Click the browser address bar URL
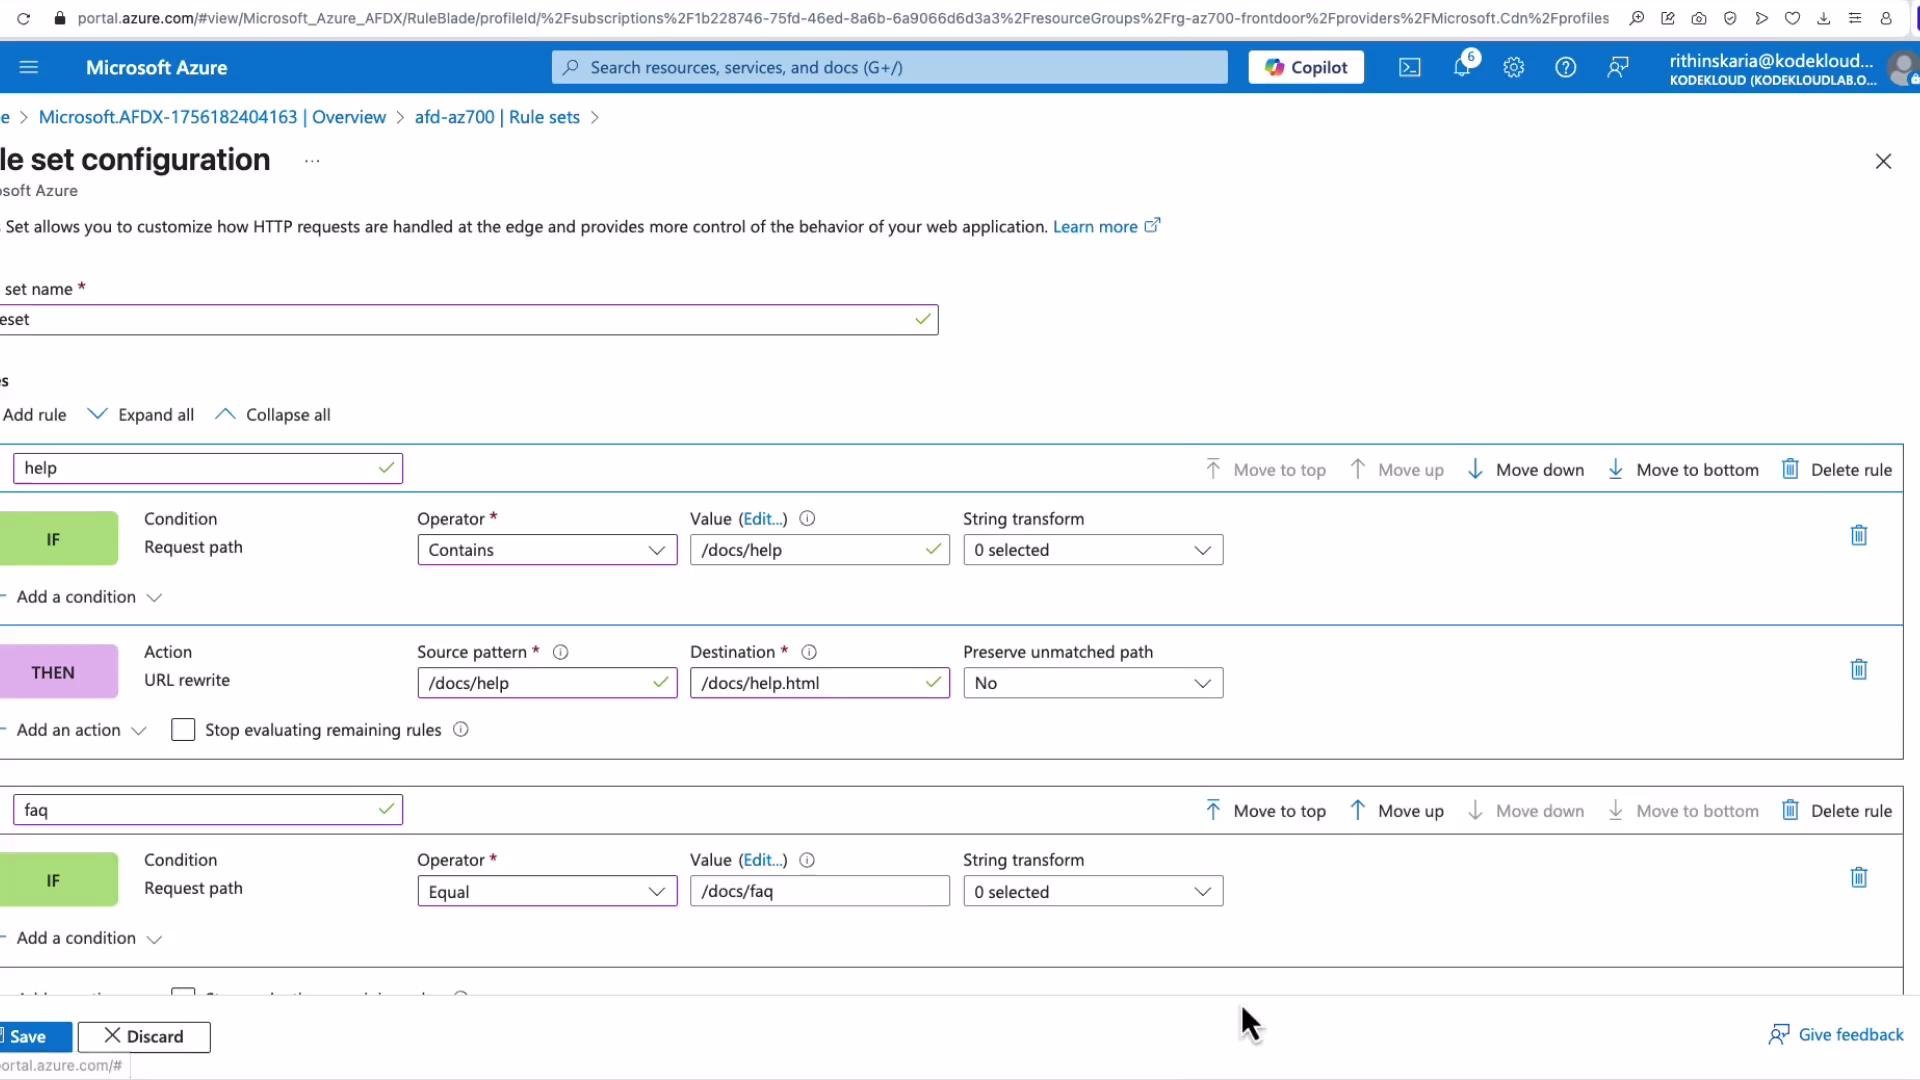Image resolution: width=1920 pixels, height=1080 pixels. [x=843, y=18]
